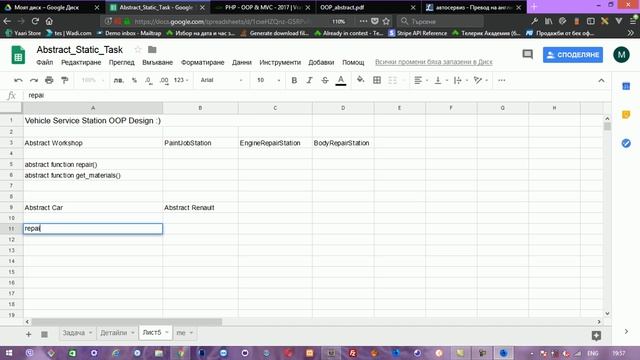Image resolution: width=640 pixels, height=360 pixels.
Task: Open the all sheets list icon
Action: (x=44, y=334)
